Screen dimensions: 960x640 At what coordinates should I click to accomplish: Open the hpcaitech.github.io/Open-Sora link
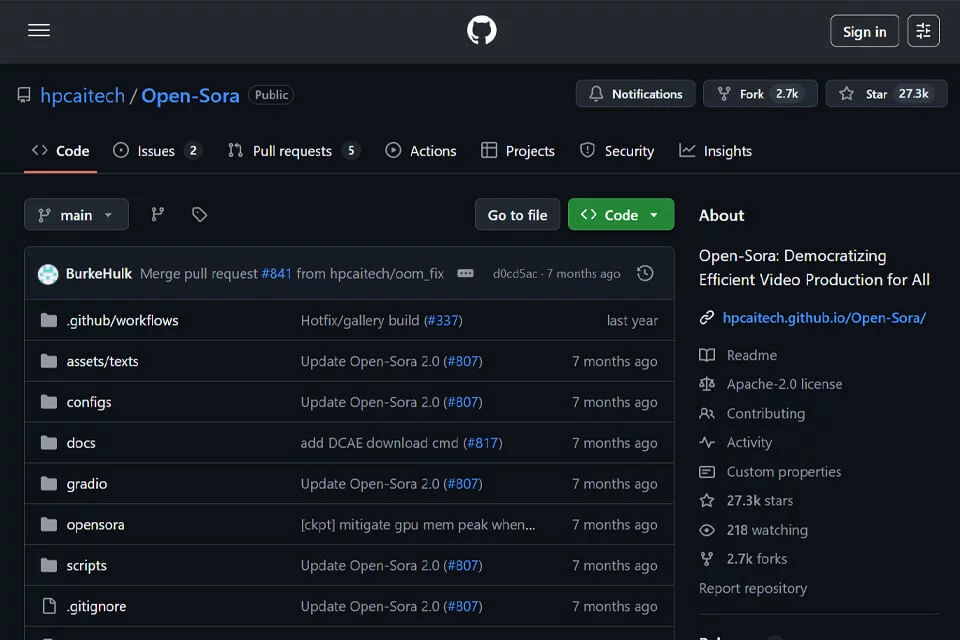tap(823, 318)
